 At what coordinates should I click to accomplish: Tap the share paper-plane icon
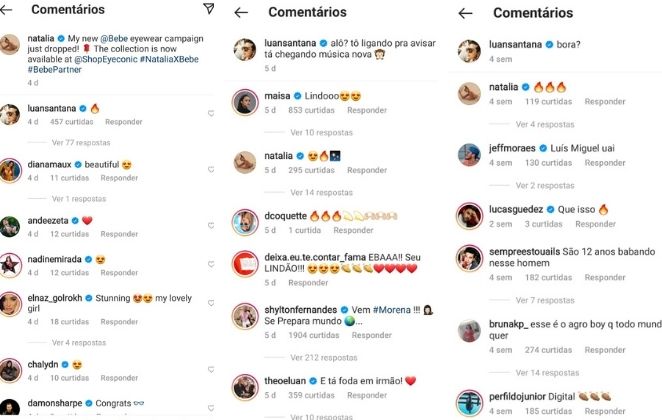point(209,8)
